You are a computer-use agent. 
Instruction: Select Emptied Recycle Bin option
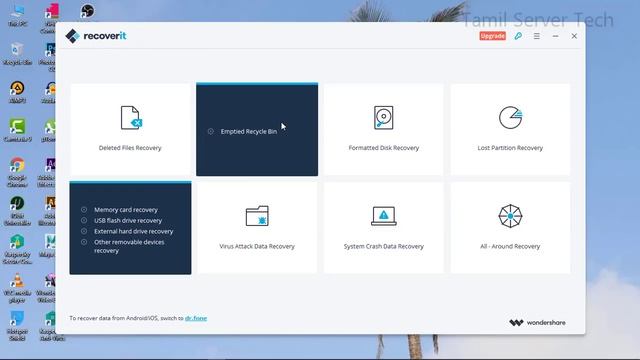pos(249,131)
